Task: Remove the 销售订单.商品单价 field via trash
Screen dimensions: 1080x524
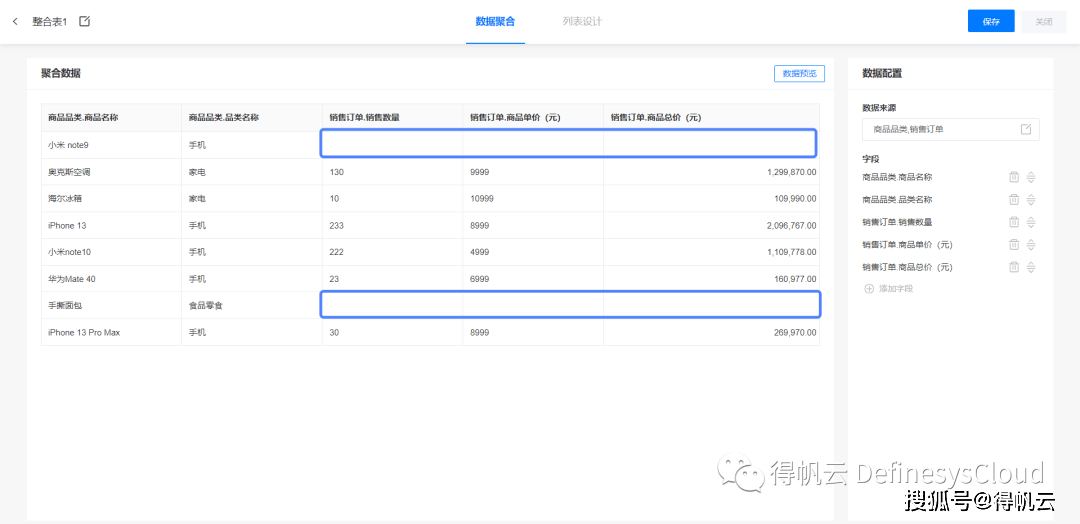Action: pyautogui.click(x=1014, y=244)
